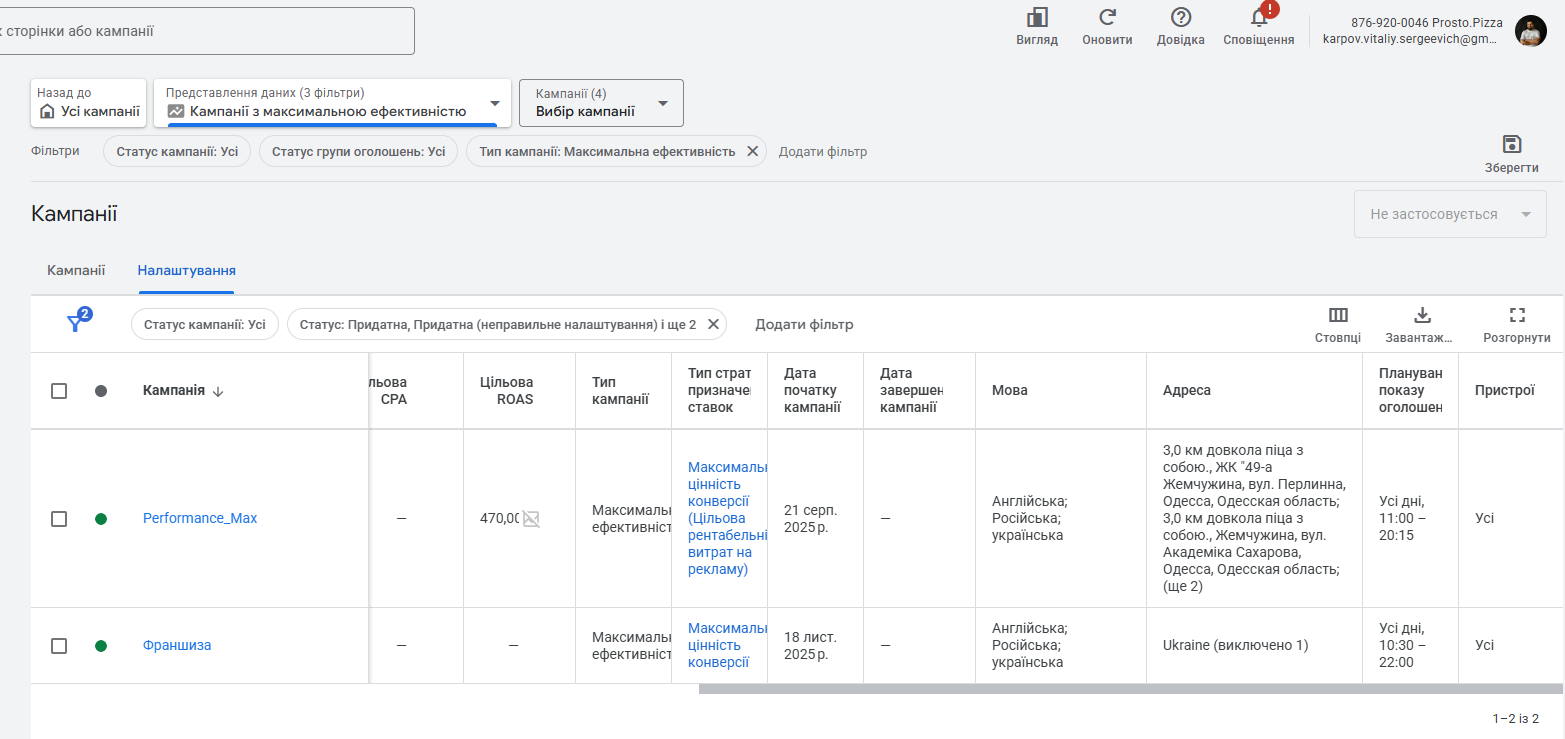This screenshot has width=1565, height=739.
Task: Remove the Тип кампанії filter chip
Action: coord(752,152)
